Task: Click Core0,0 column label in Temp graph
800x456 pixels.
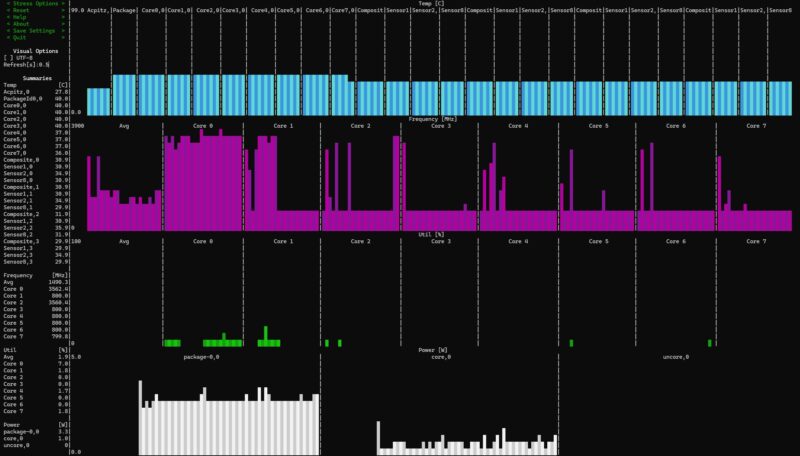Action: 152,10
